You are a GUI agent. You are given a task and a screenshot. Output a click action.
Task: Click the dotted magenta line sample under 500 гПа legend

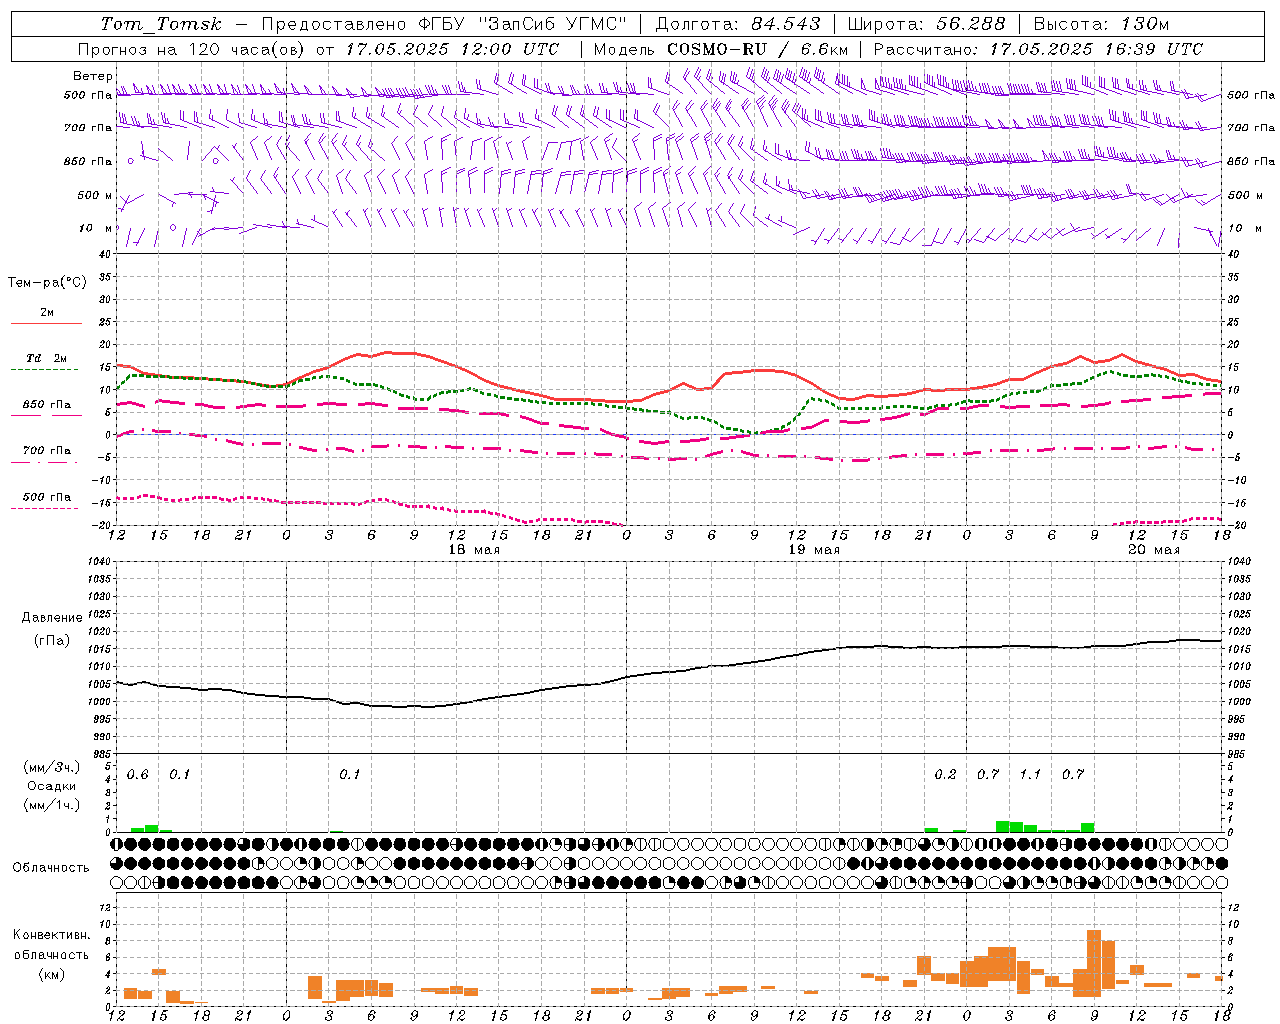pyautogui.click(x=44, y=508)
